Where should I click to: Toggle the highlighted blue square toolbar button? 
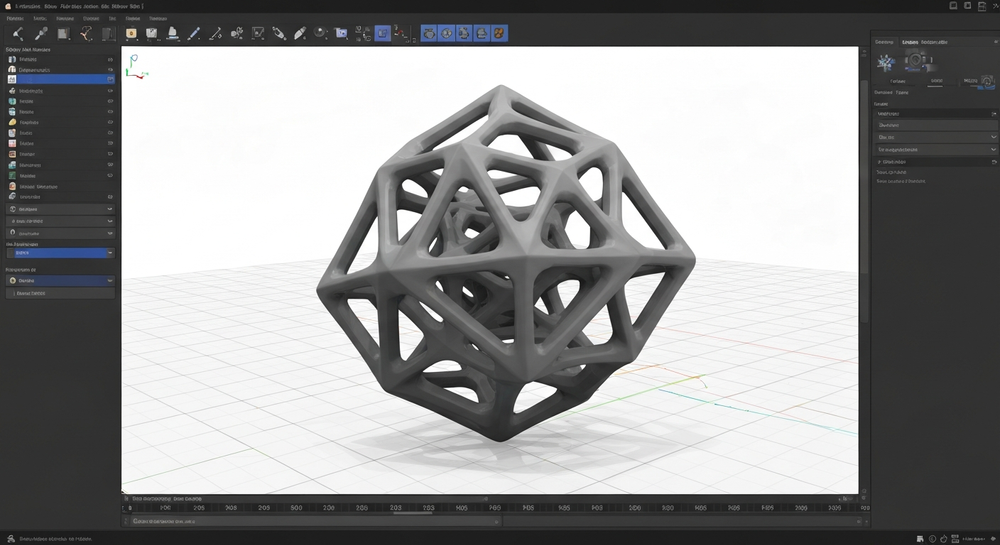[x=383, y=34]
